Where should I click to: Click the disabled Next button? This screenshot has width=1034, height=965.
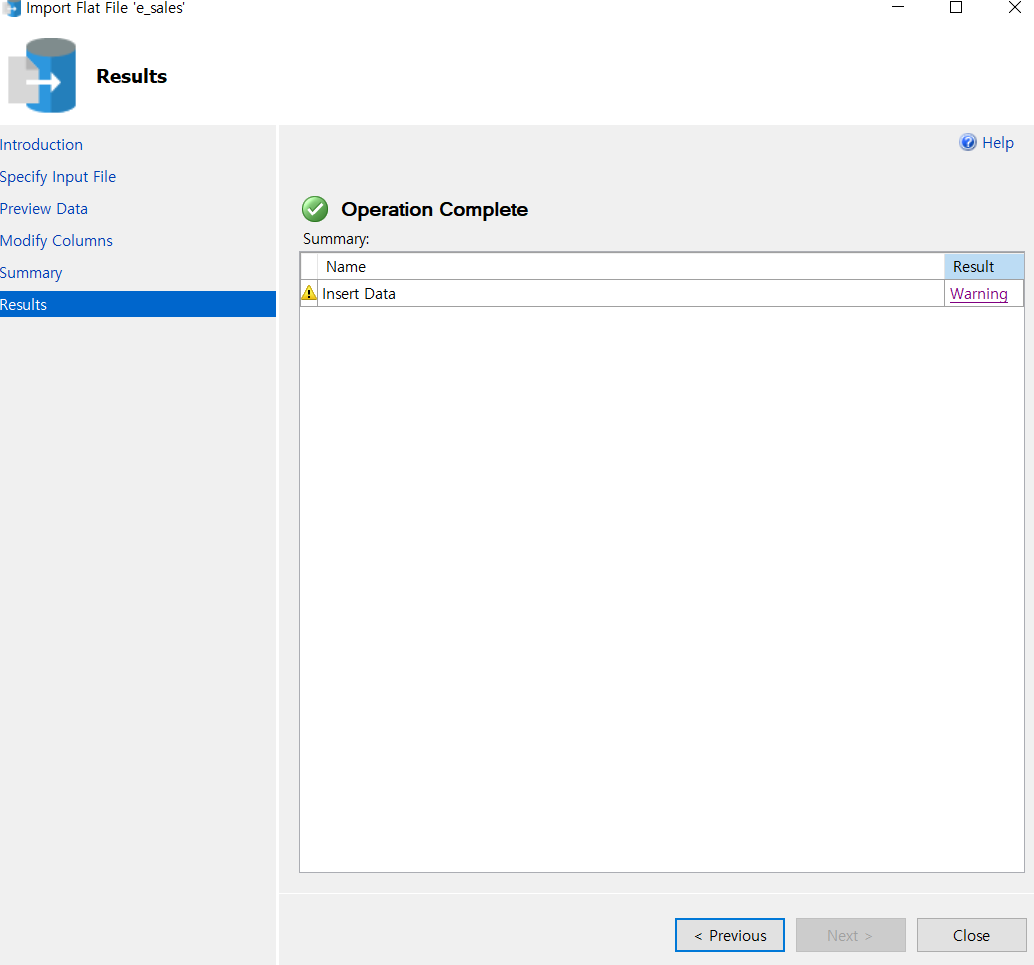pos(851,935)
